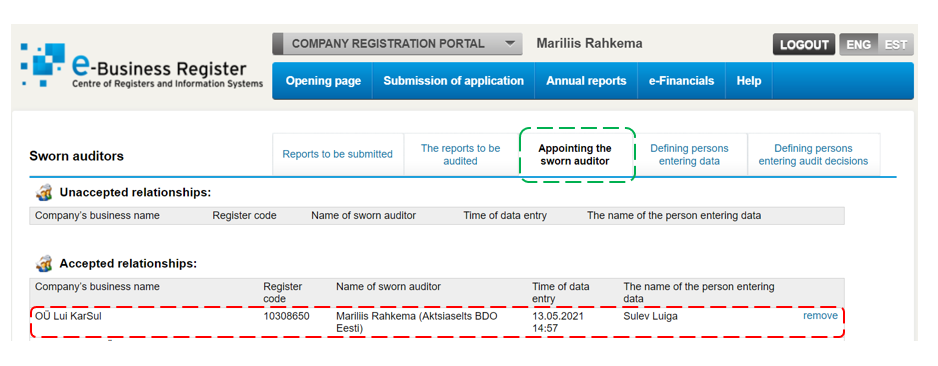Open the Annual reports menu
The image size is (938, 366).
tap(586, 81)
